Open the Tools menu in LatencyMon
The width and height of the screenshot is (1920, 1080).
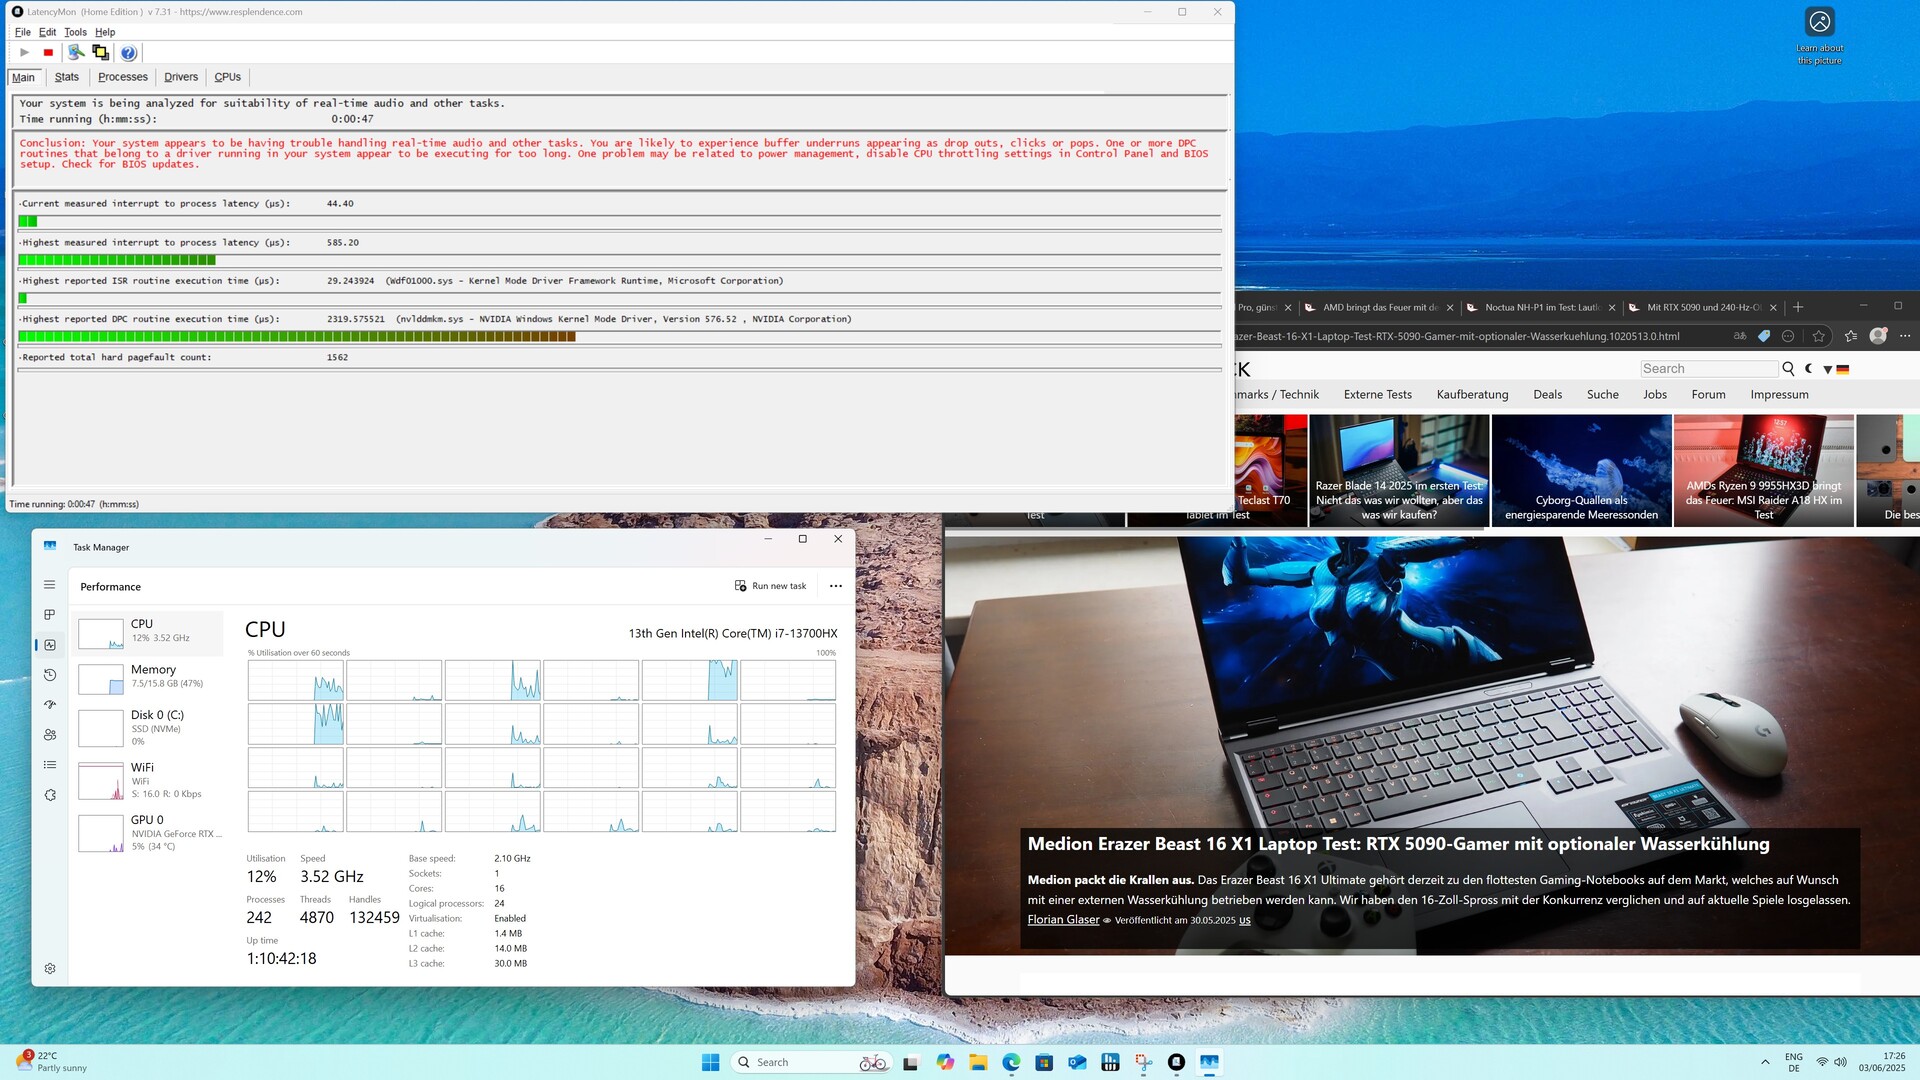pos(75,32)
